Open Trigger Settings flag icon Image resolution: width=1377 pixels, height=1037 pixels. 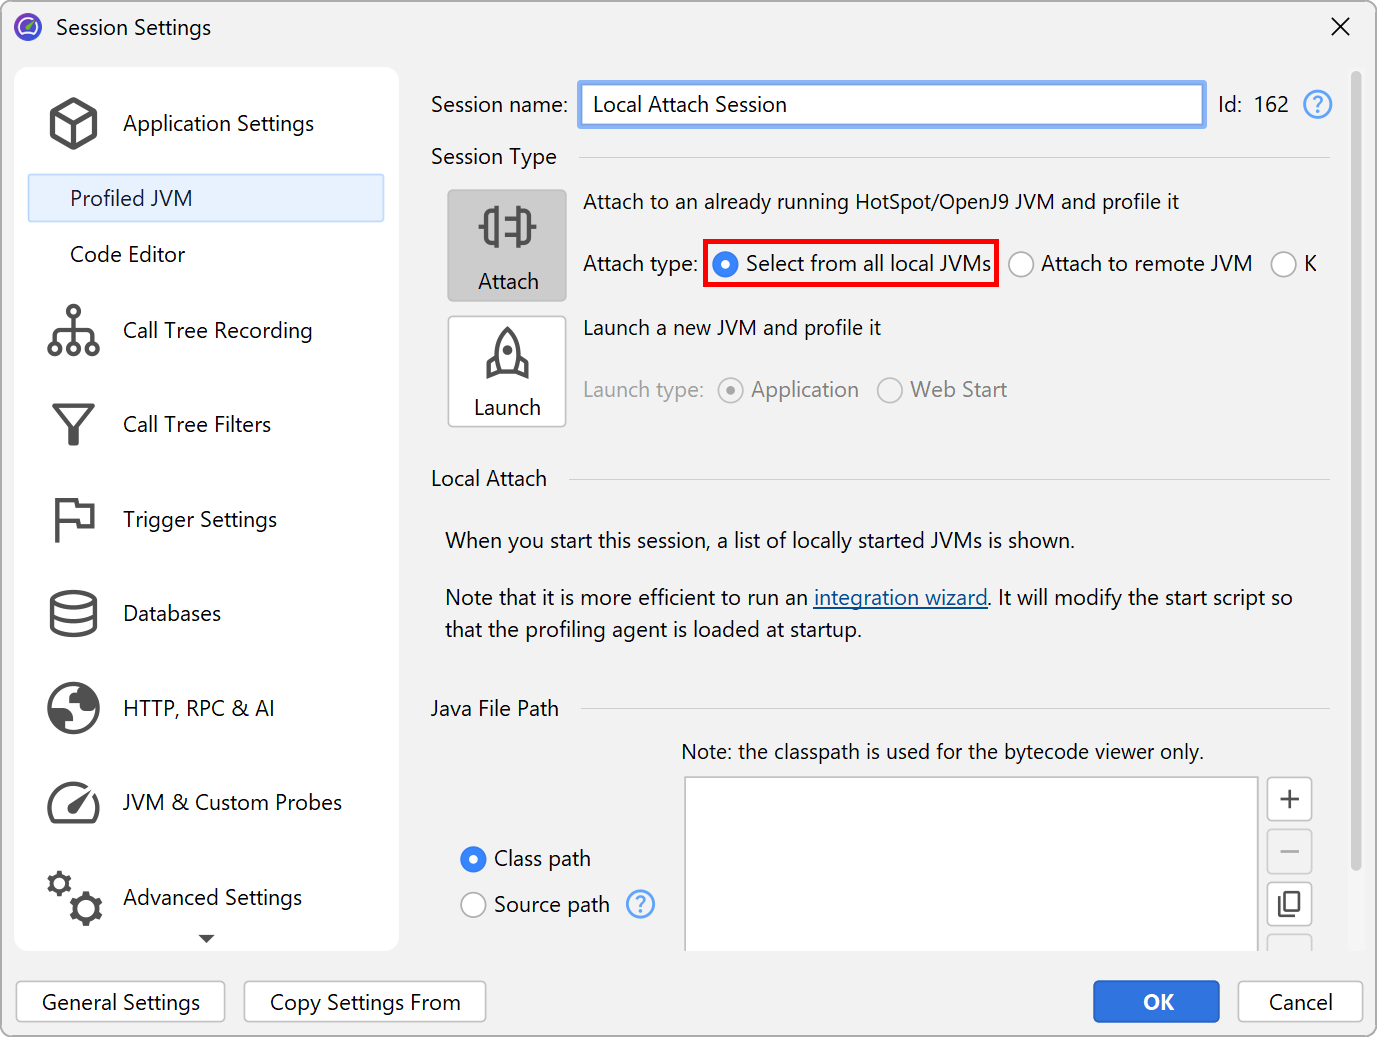(73, 519)
